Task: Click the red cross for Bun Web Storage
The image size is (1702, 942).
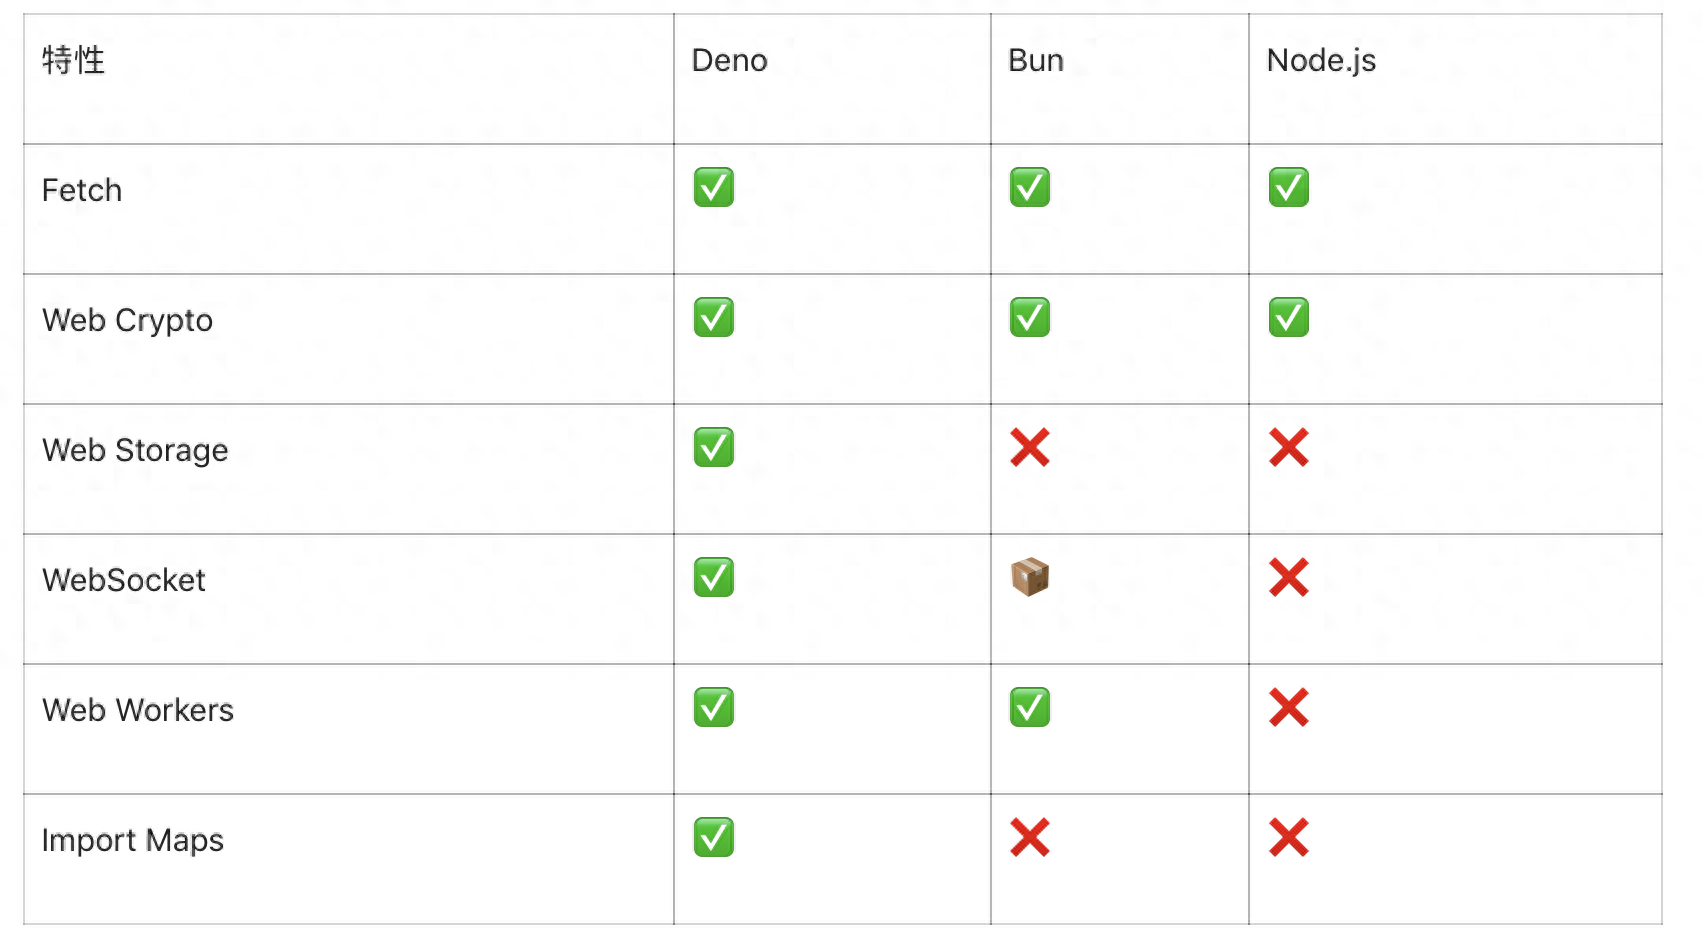Action: [x=1030, y=447]
